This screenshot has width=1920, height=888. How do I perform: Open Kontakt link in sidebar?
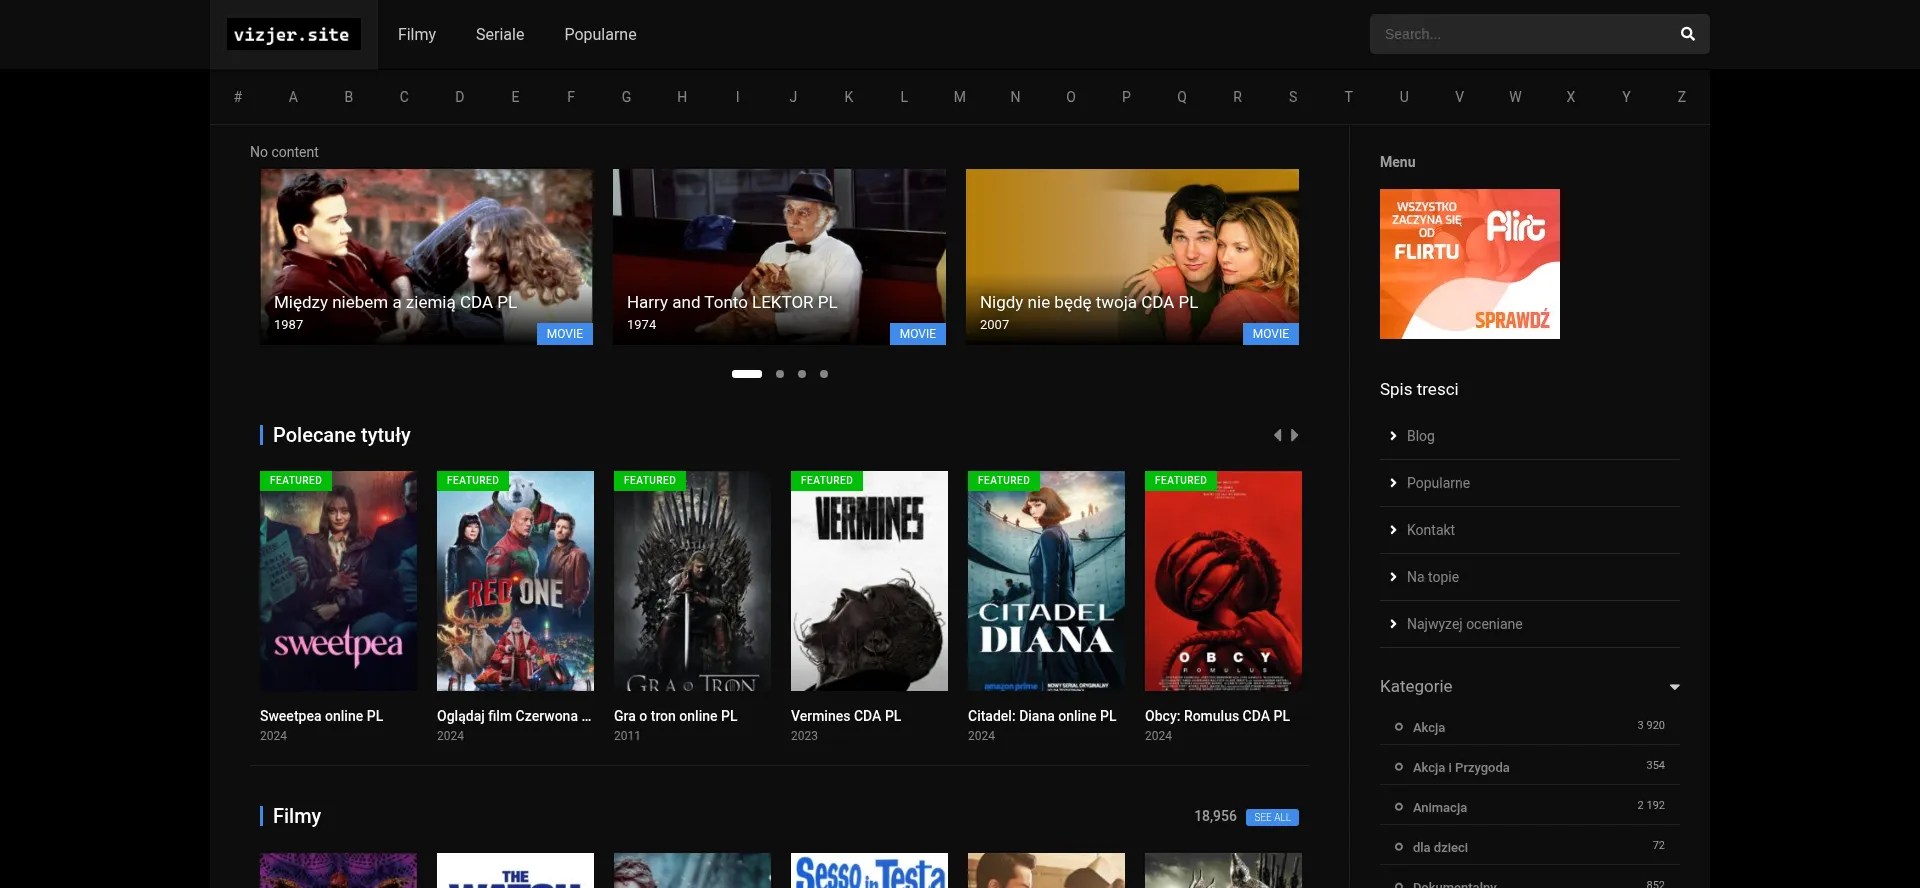tap(1430, 530)
